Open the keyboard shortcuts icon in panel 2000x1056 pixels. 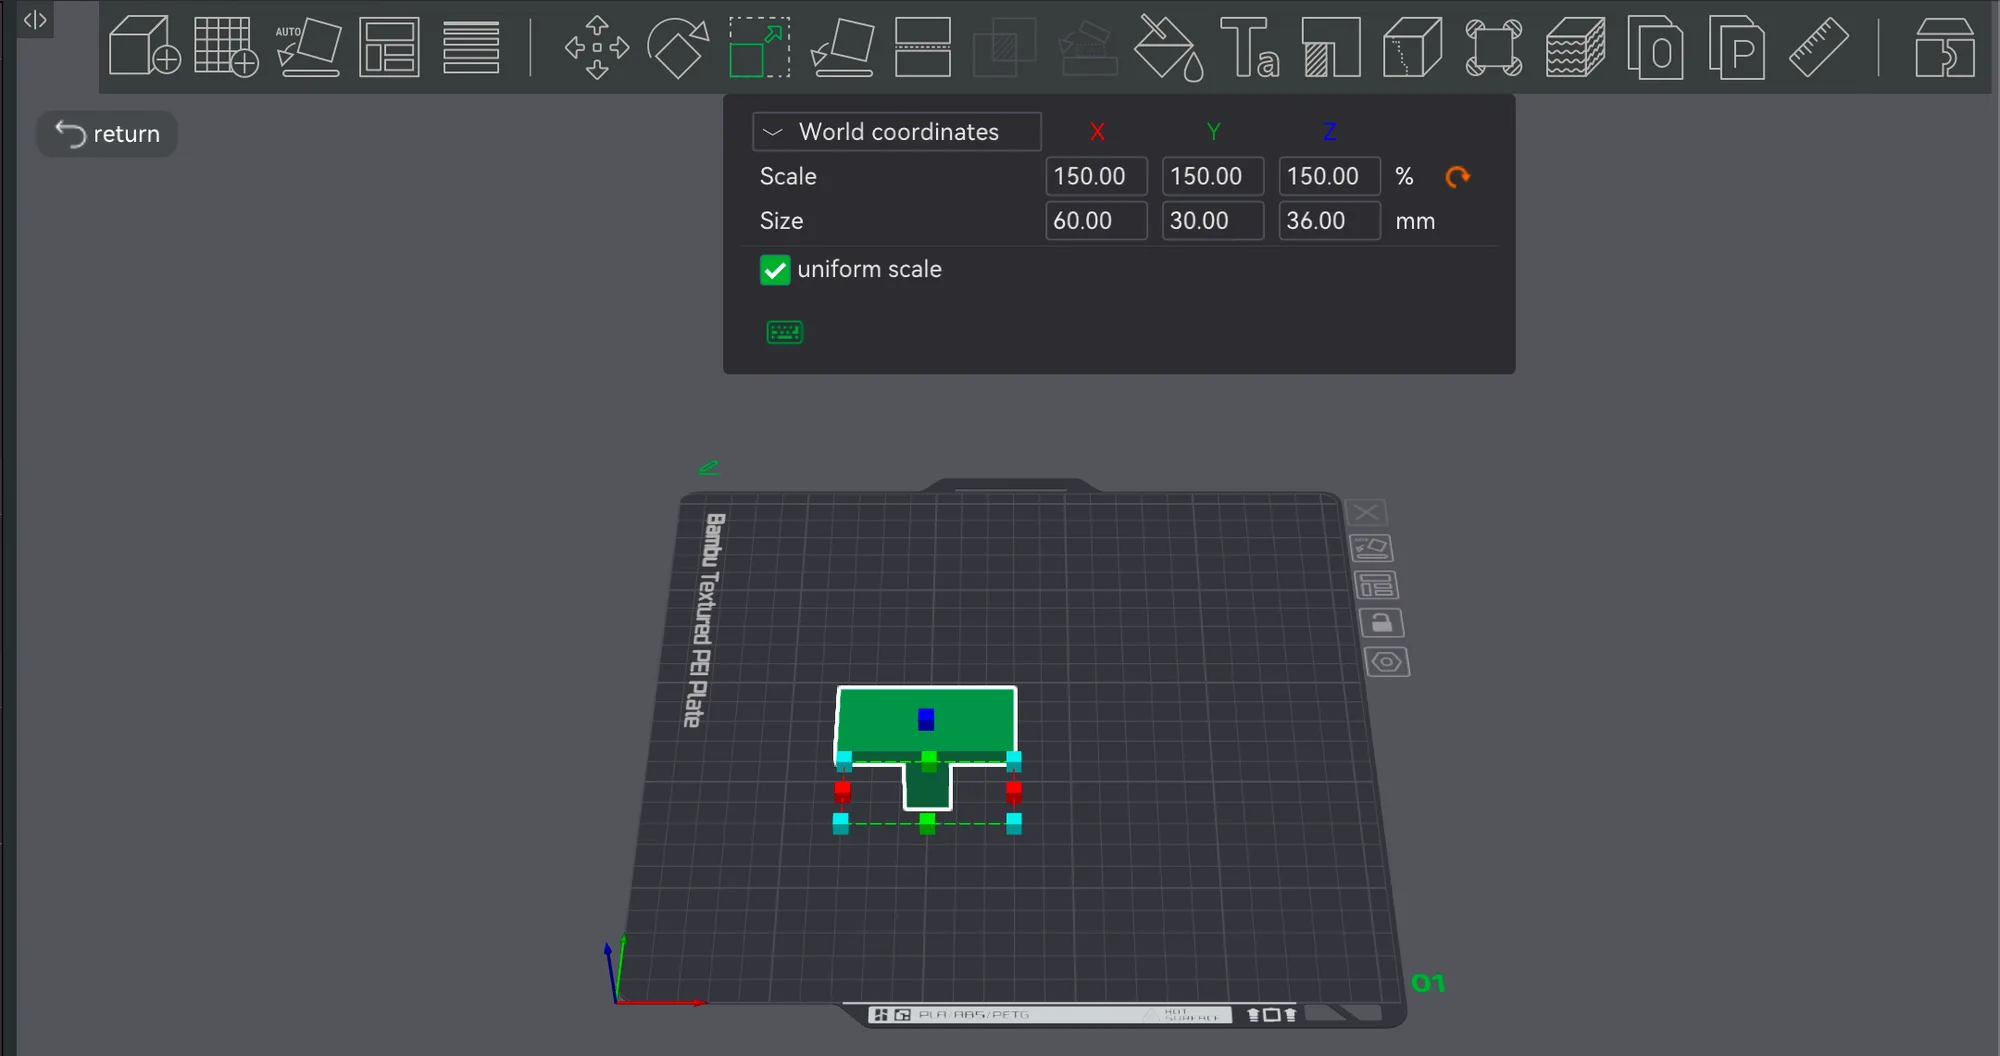point(784,332)
